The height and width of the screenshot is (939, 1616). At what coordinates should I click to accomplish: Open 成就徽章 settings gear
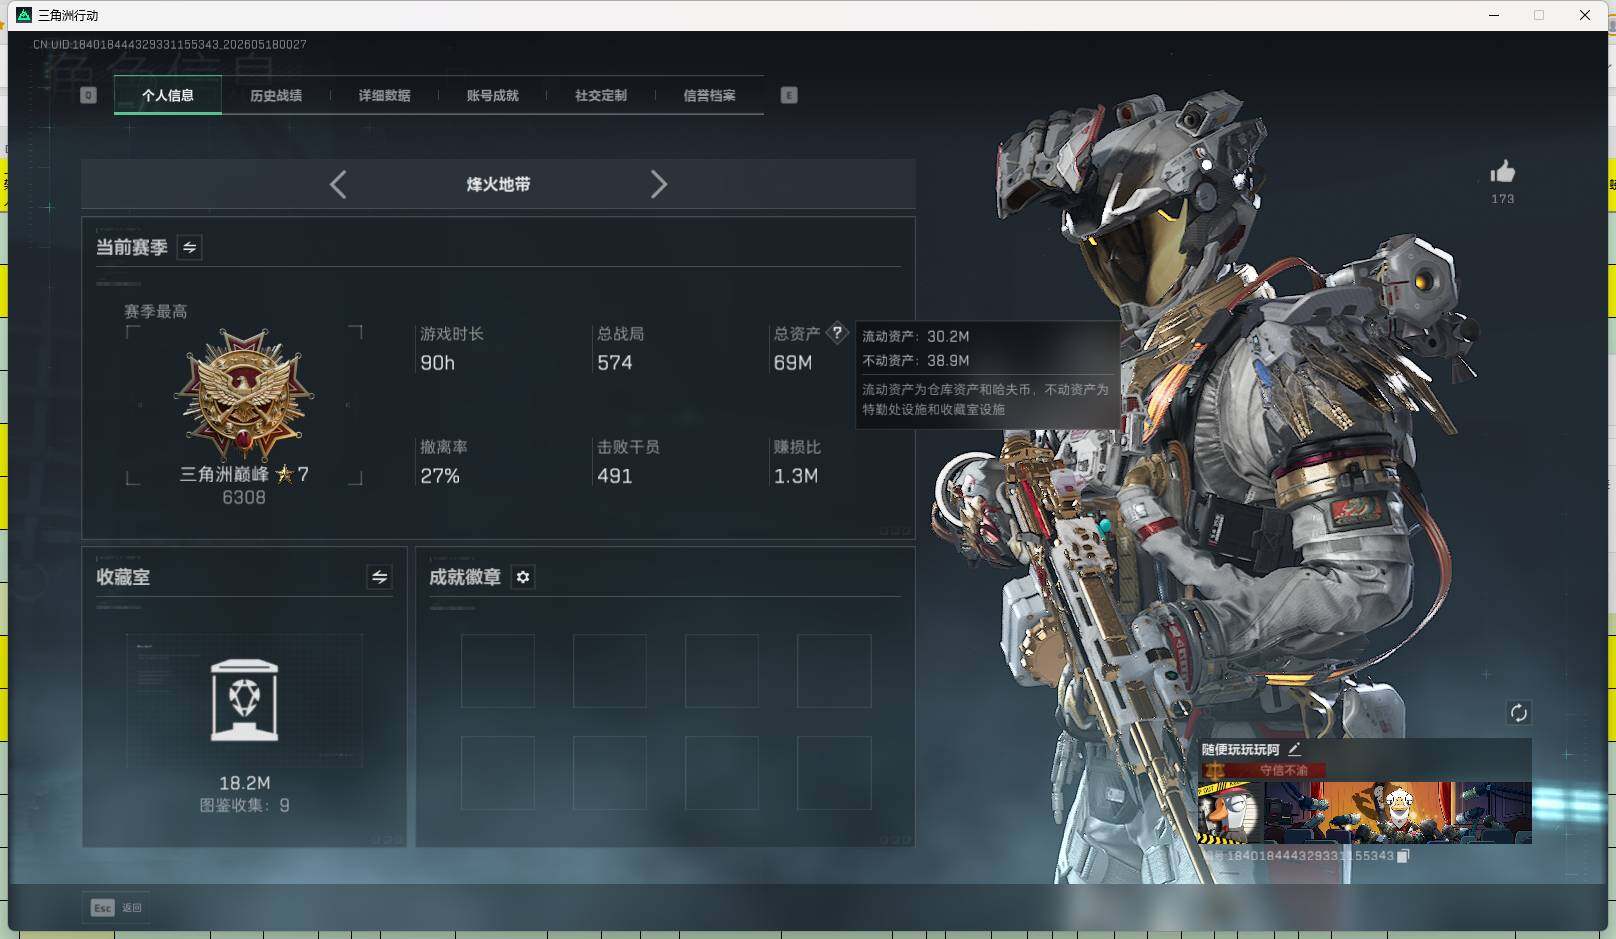(523, 577)
